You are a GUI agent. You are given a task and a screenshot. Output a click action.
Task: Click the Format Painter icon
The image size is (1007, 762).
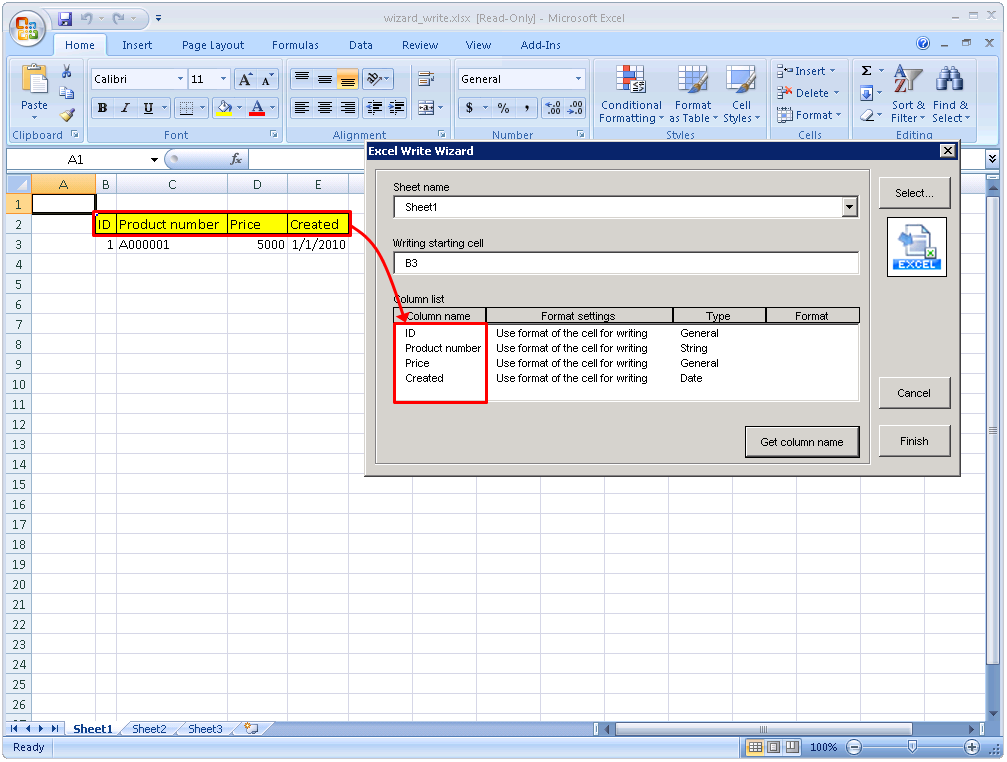coord(66,113)
